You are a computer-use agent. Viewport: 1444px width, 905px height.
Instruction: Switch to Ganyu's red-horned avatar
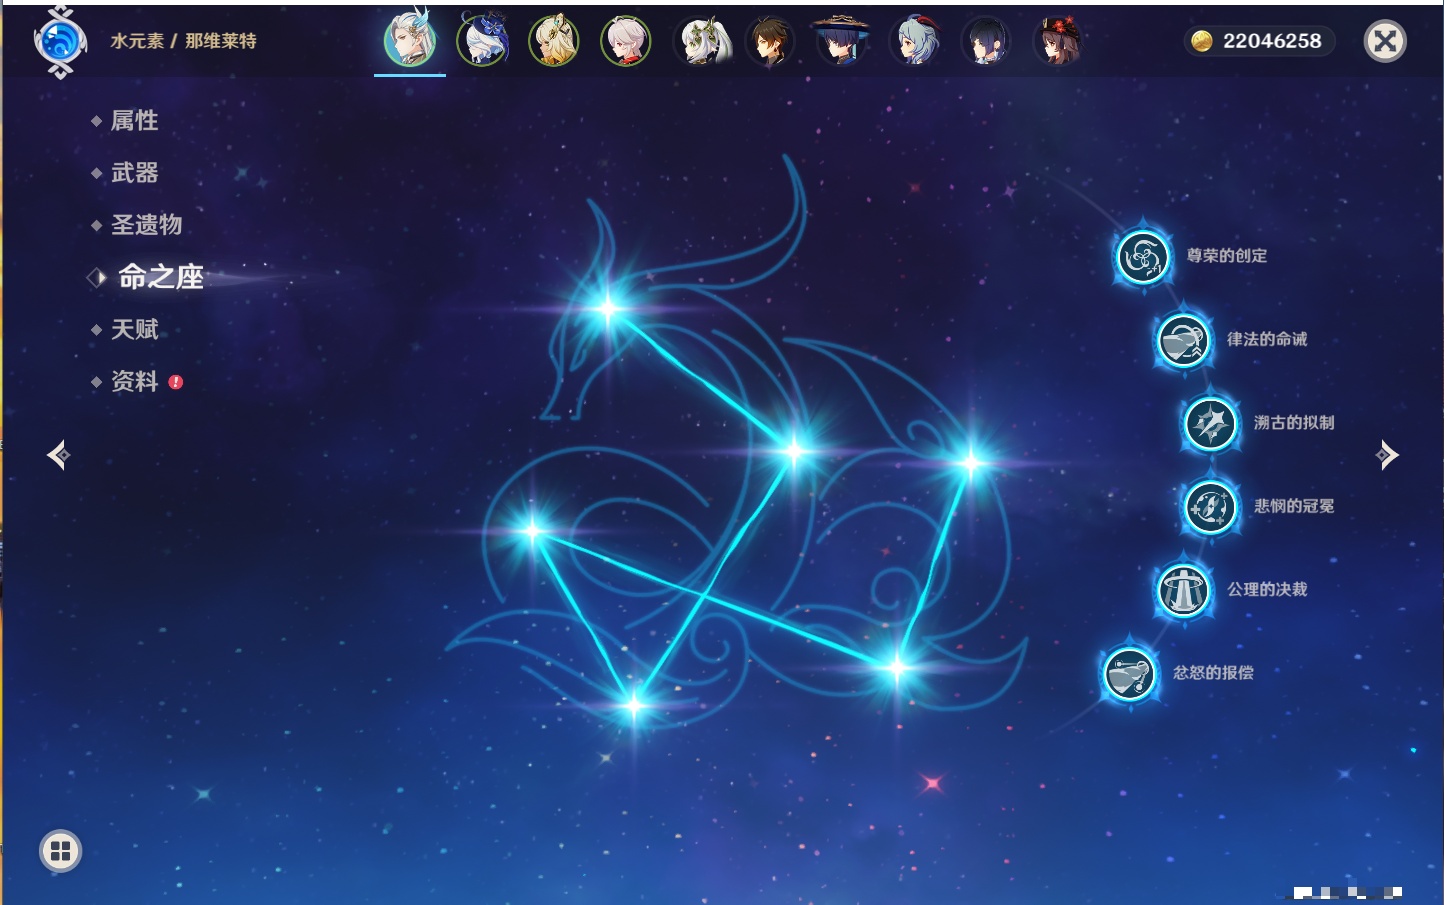(914, 41)
